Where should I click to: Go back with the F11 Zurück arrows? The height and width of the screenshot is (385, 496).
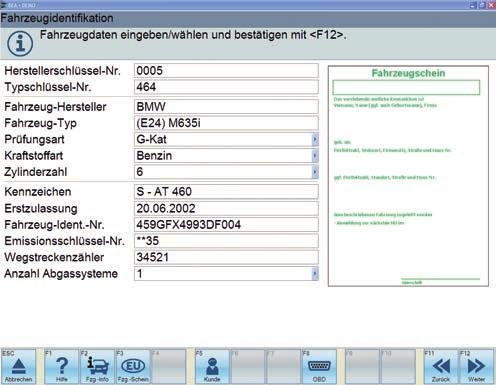441,366
